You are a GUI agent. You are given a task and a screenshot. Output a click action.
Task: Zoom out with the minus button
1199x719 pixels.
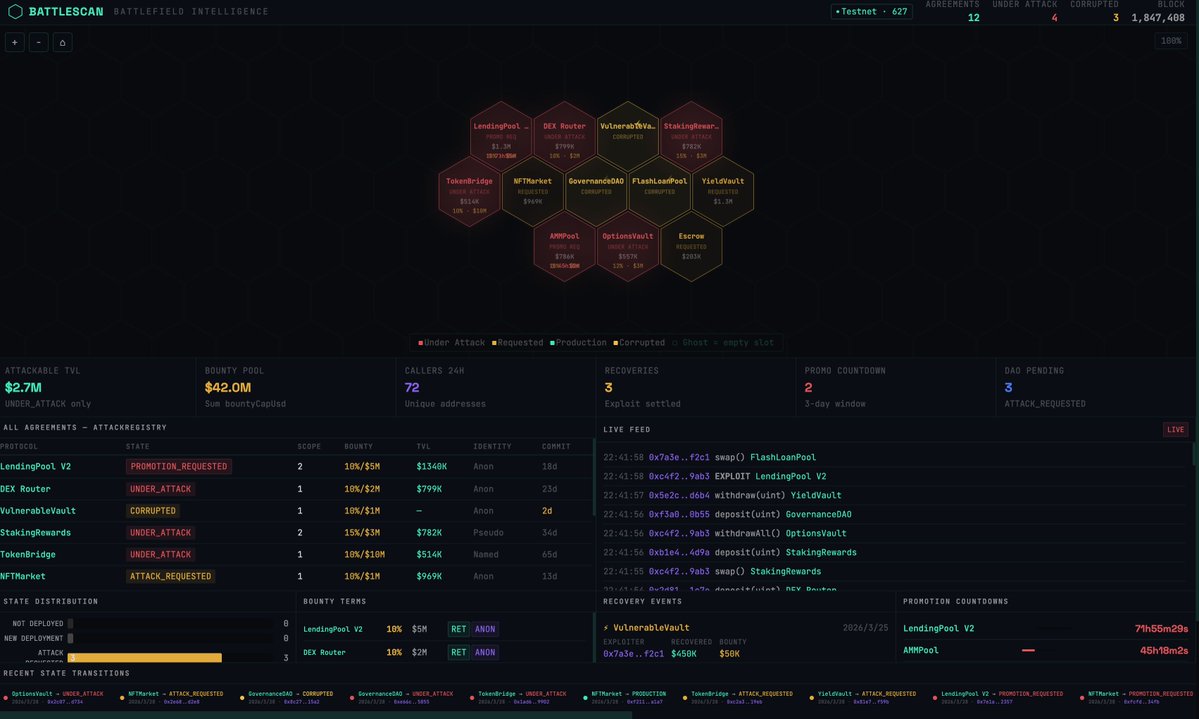(x=38, y=42)
